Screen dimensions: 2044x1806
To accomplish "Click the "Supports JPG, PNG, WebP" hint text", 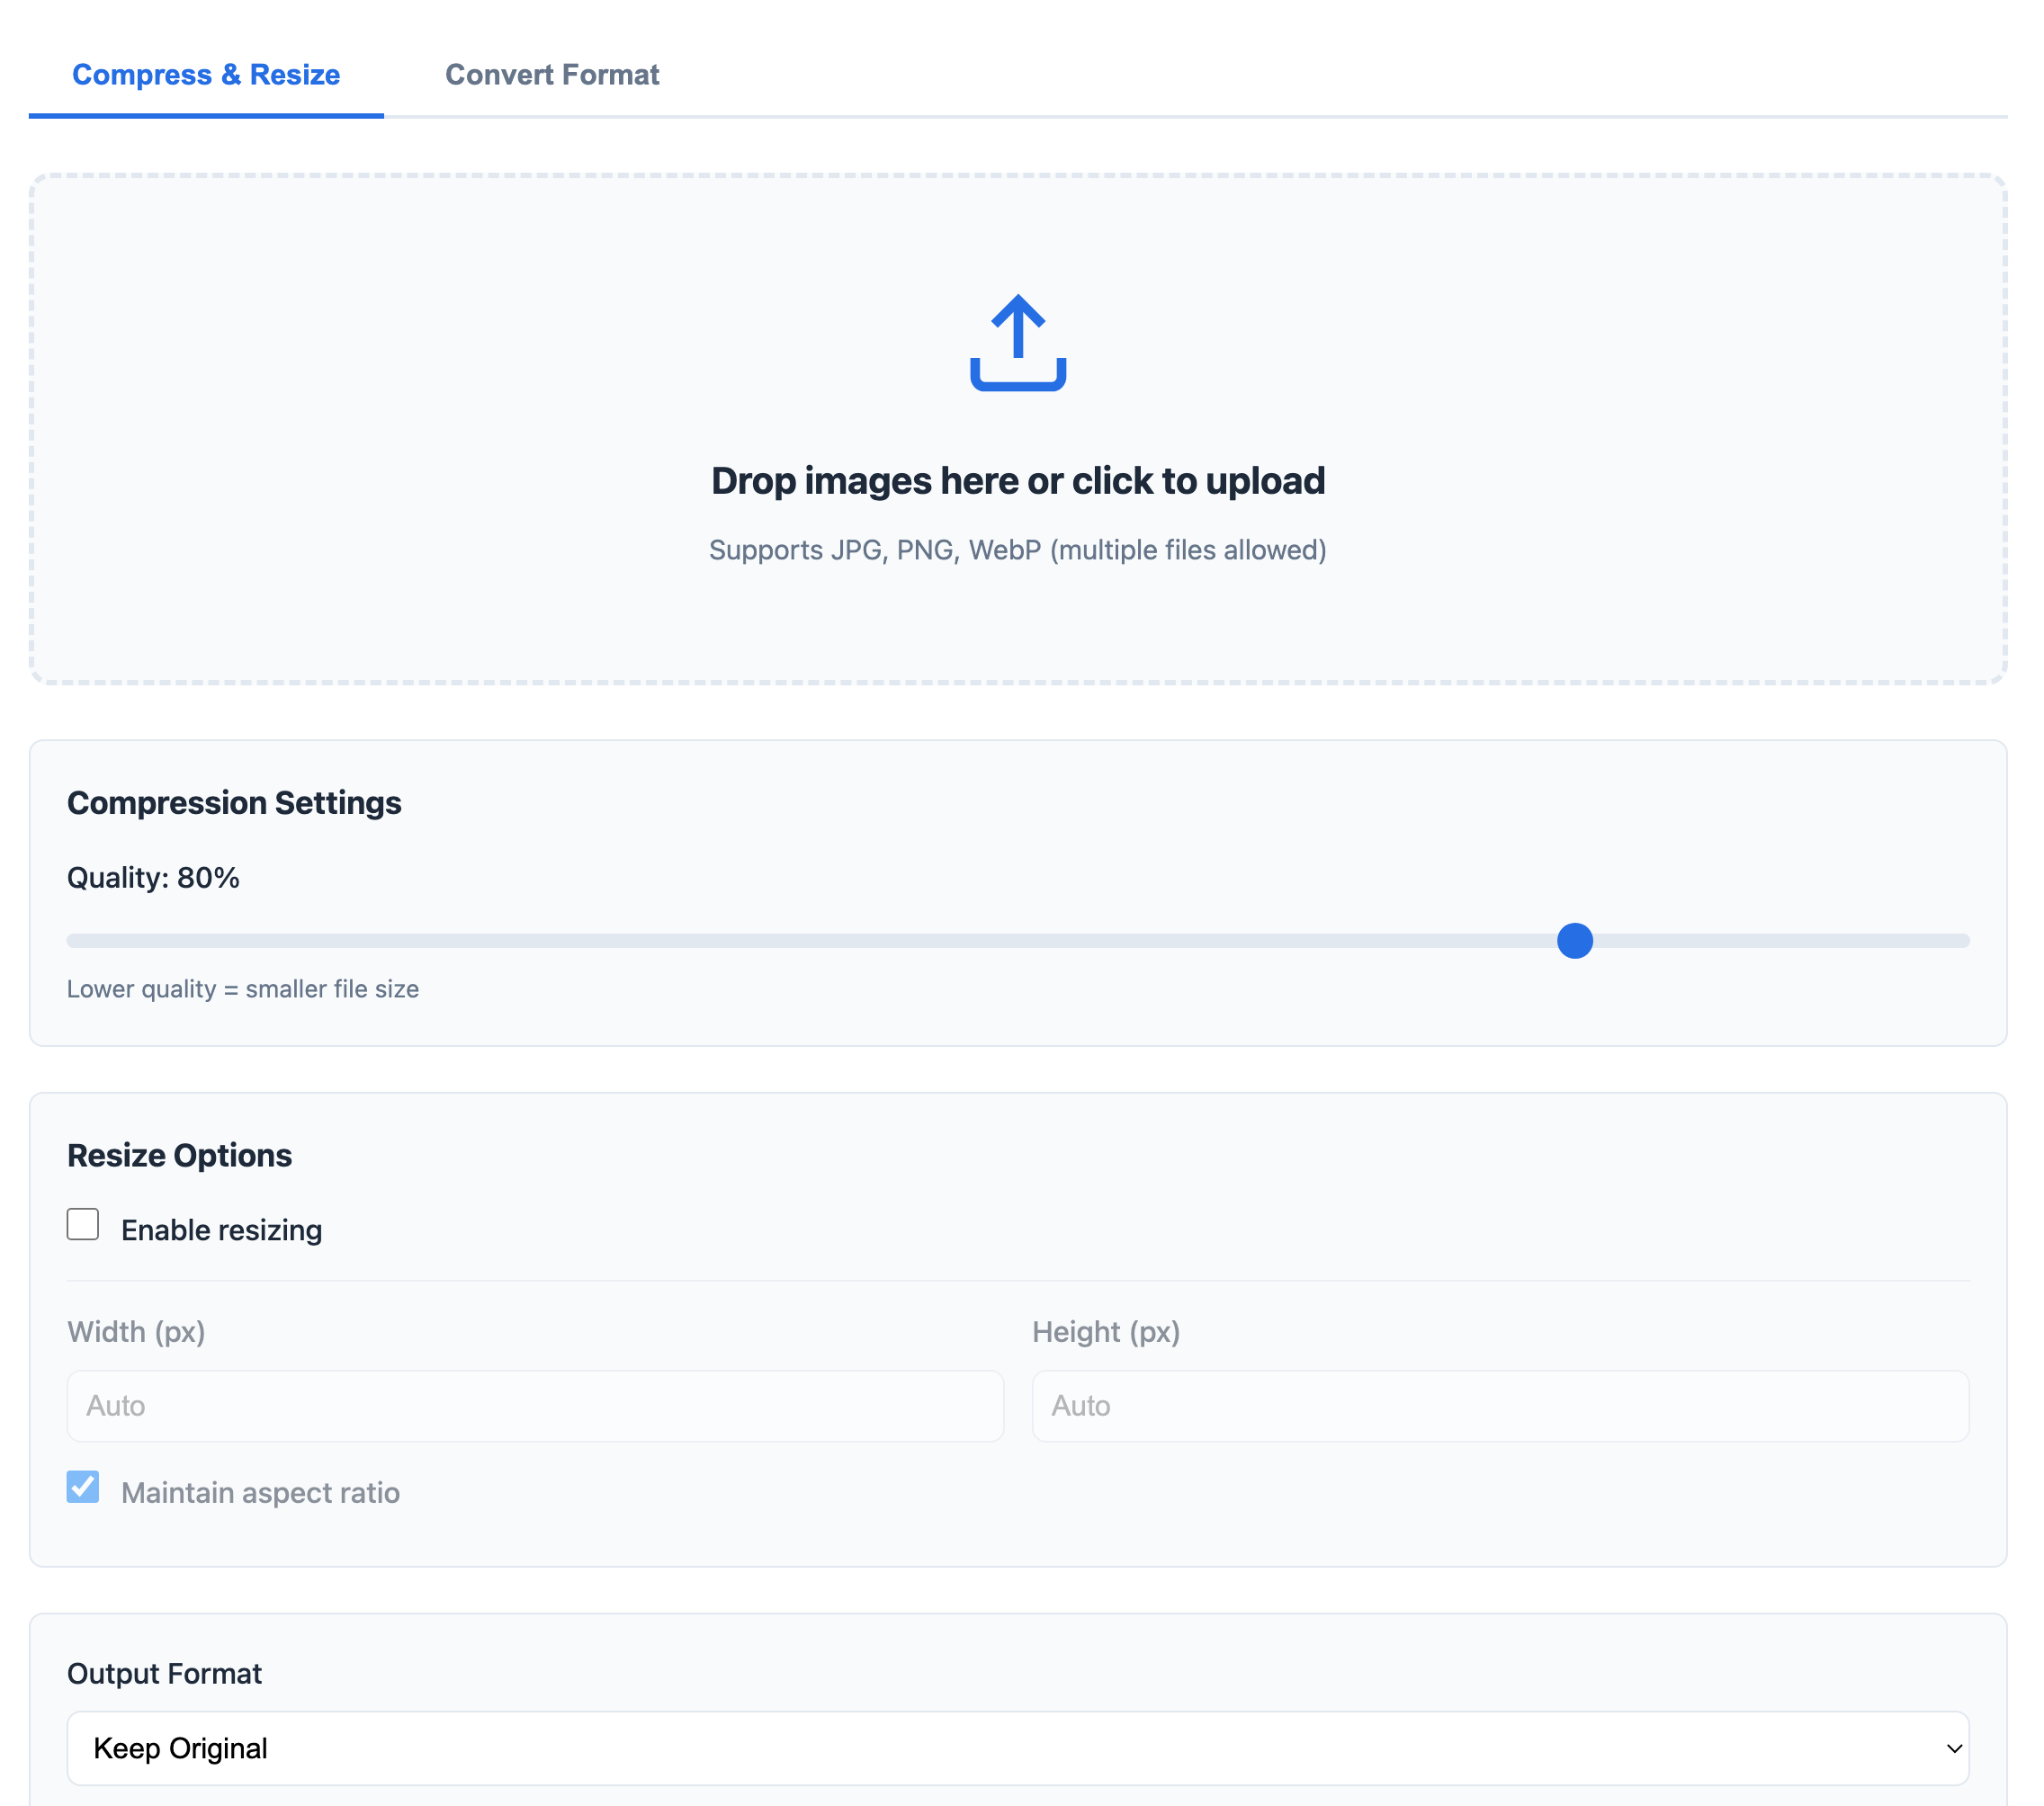I will [x=1017, y=550].
